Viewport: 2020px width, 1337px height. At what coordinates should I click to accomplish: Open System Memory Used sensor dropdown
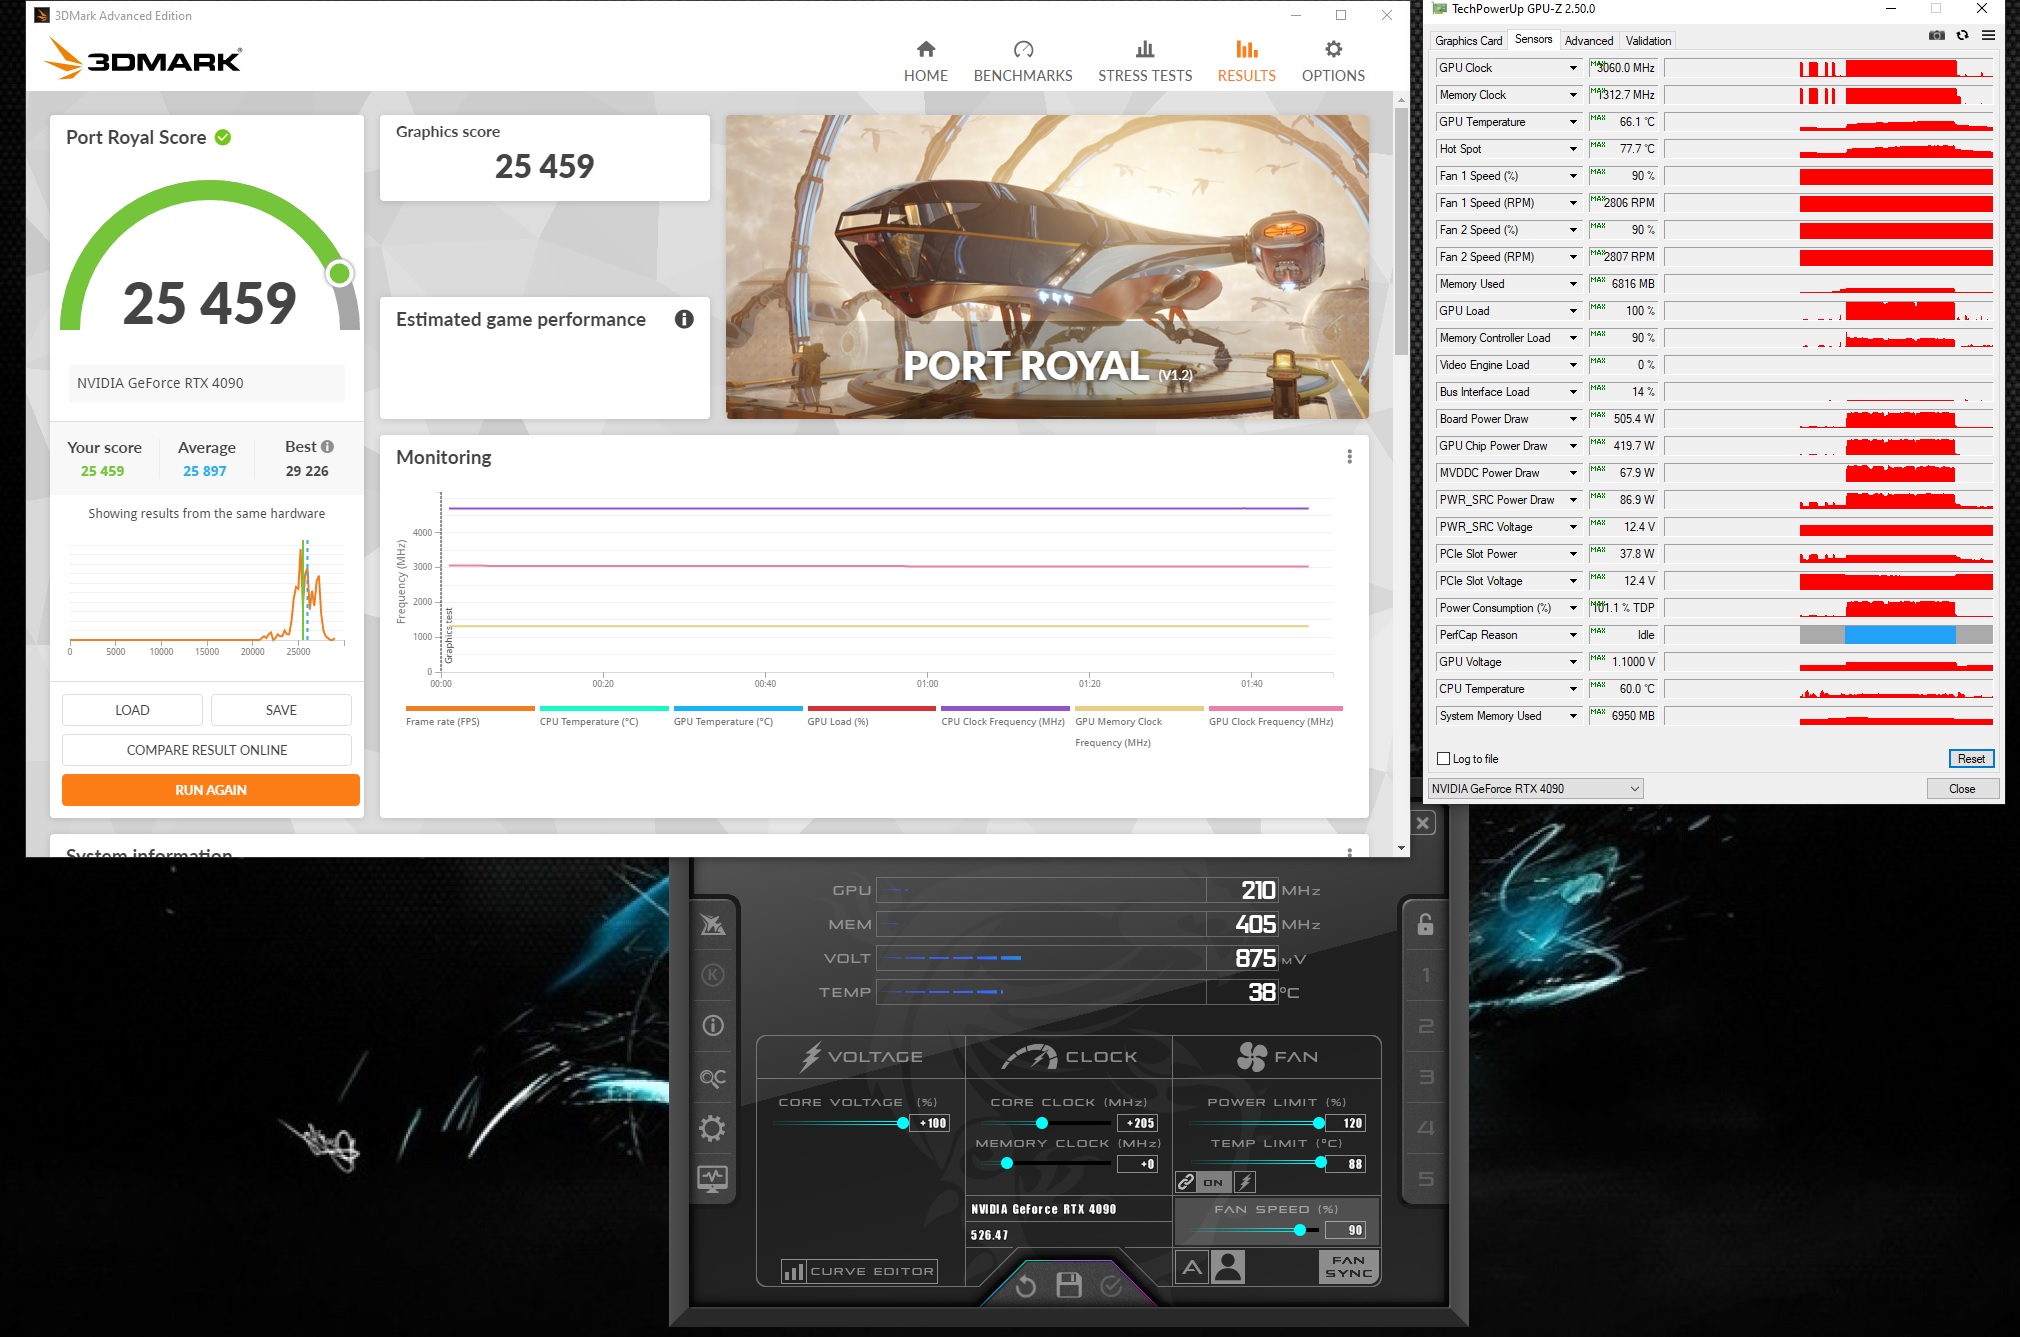point(1573,716)
